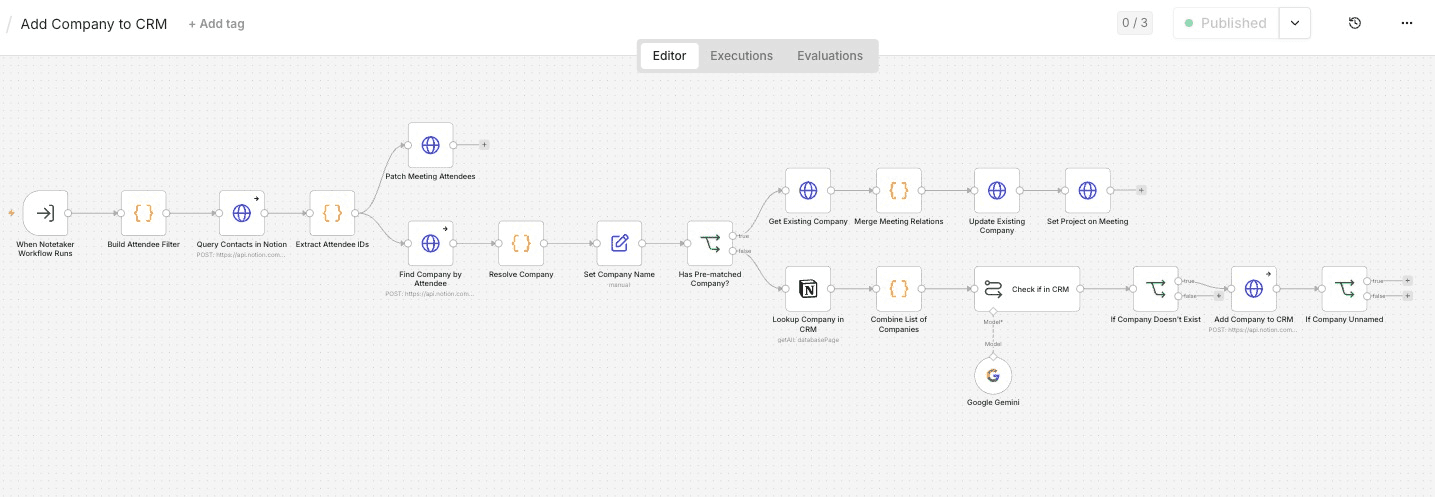Image resolution: width=1435 pixels, height=497 pixels.
Task: Select the Merge Meeting Relations code node
Action: (x=899, y=190)
